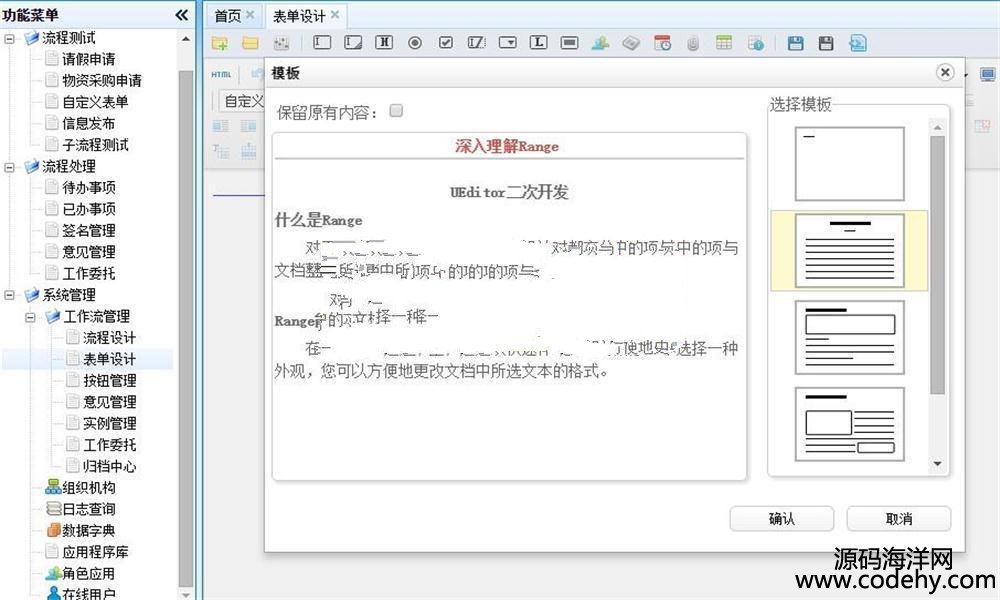Switch to the 首页 tab

pos(228,15)
